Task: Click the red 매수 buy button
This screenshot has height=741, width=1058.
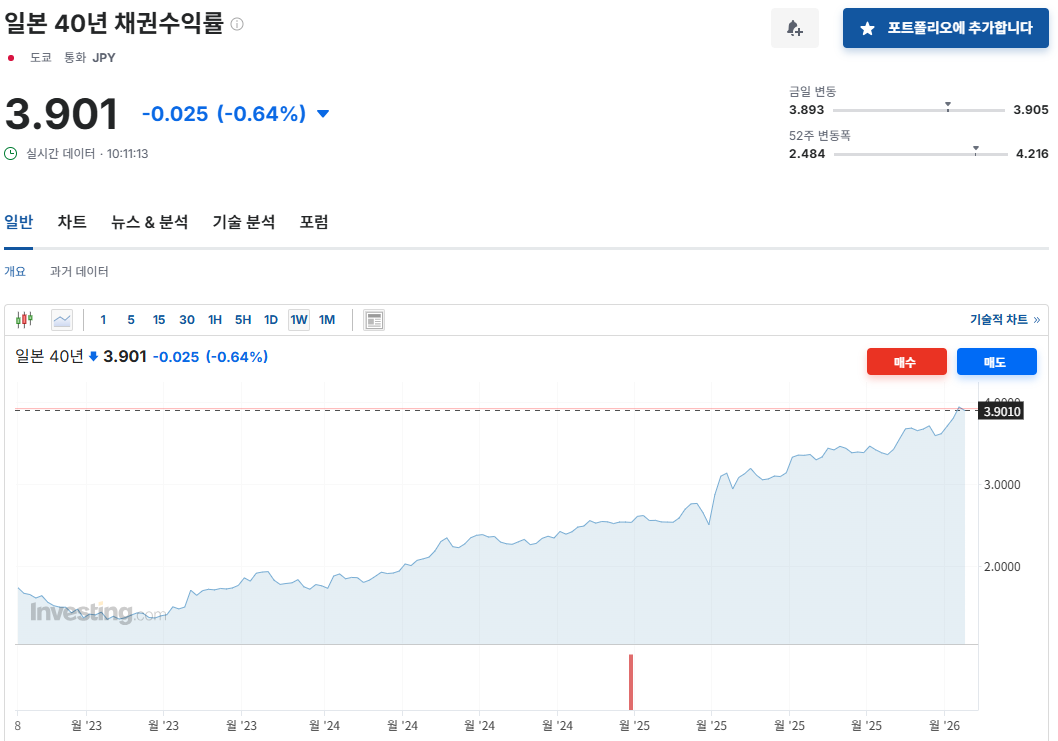Action: pos(906,361)
